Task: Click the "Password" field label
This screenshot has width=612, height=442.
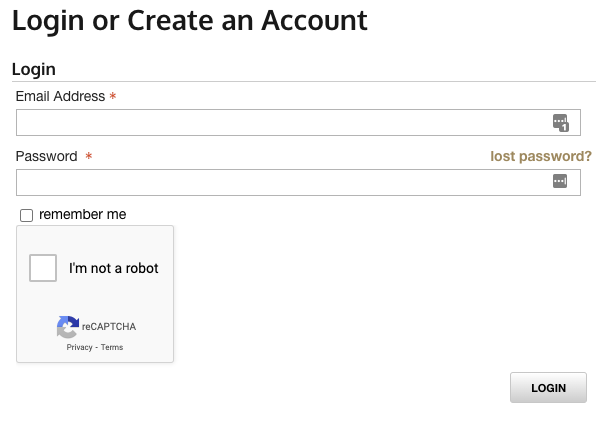Action: coord(46,156)
